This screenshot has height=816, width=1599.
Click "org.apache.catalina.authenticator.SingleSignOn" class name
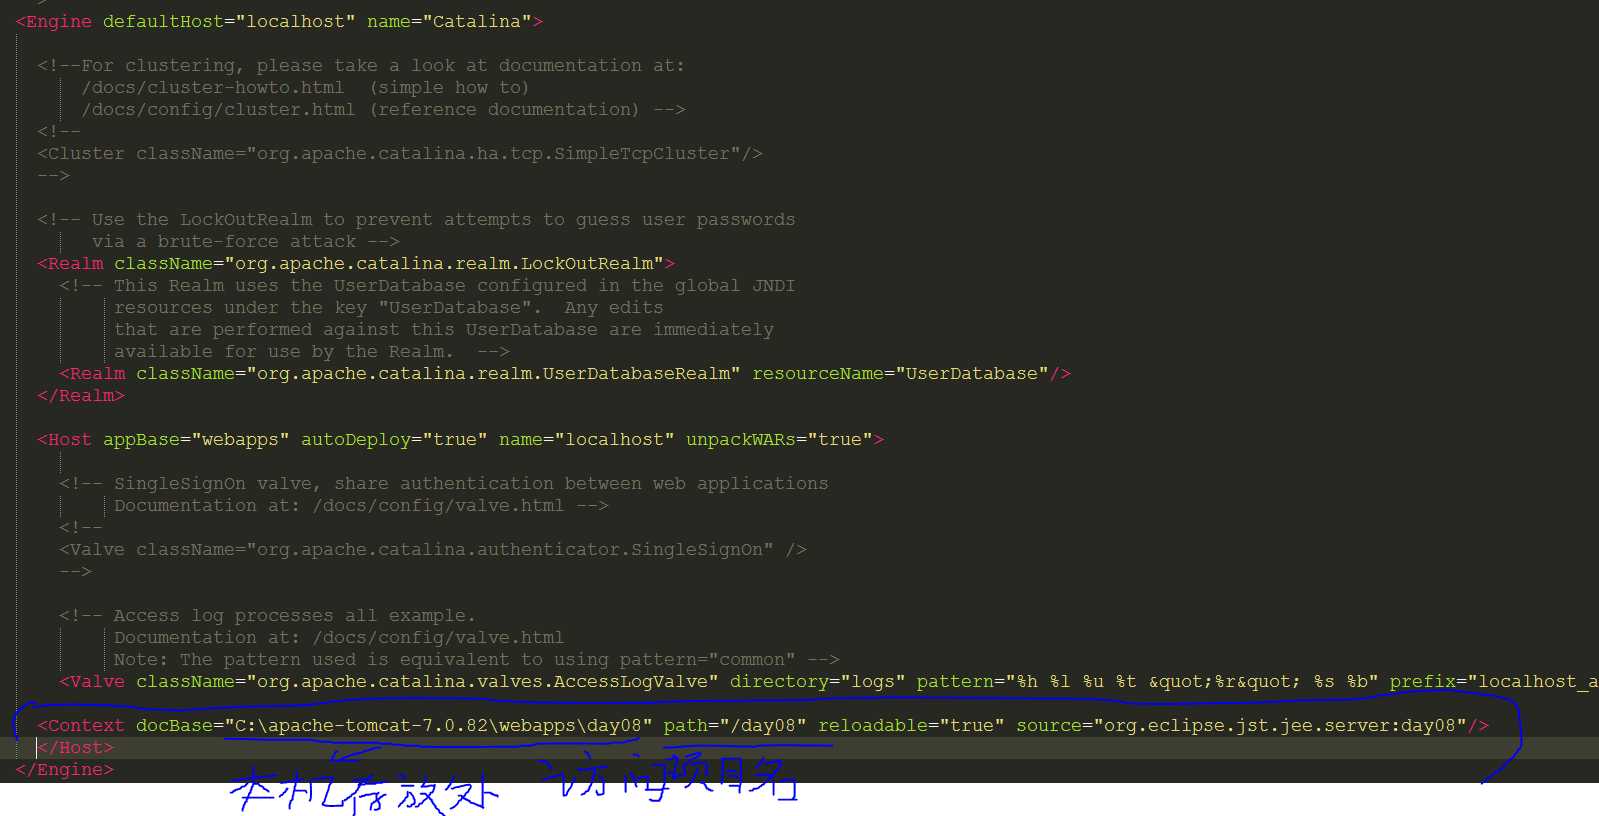(510, 549)
